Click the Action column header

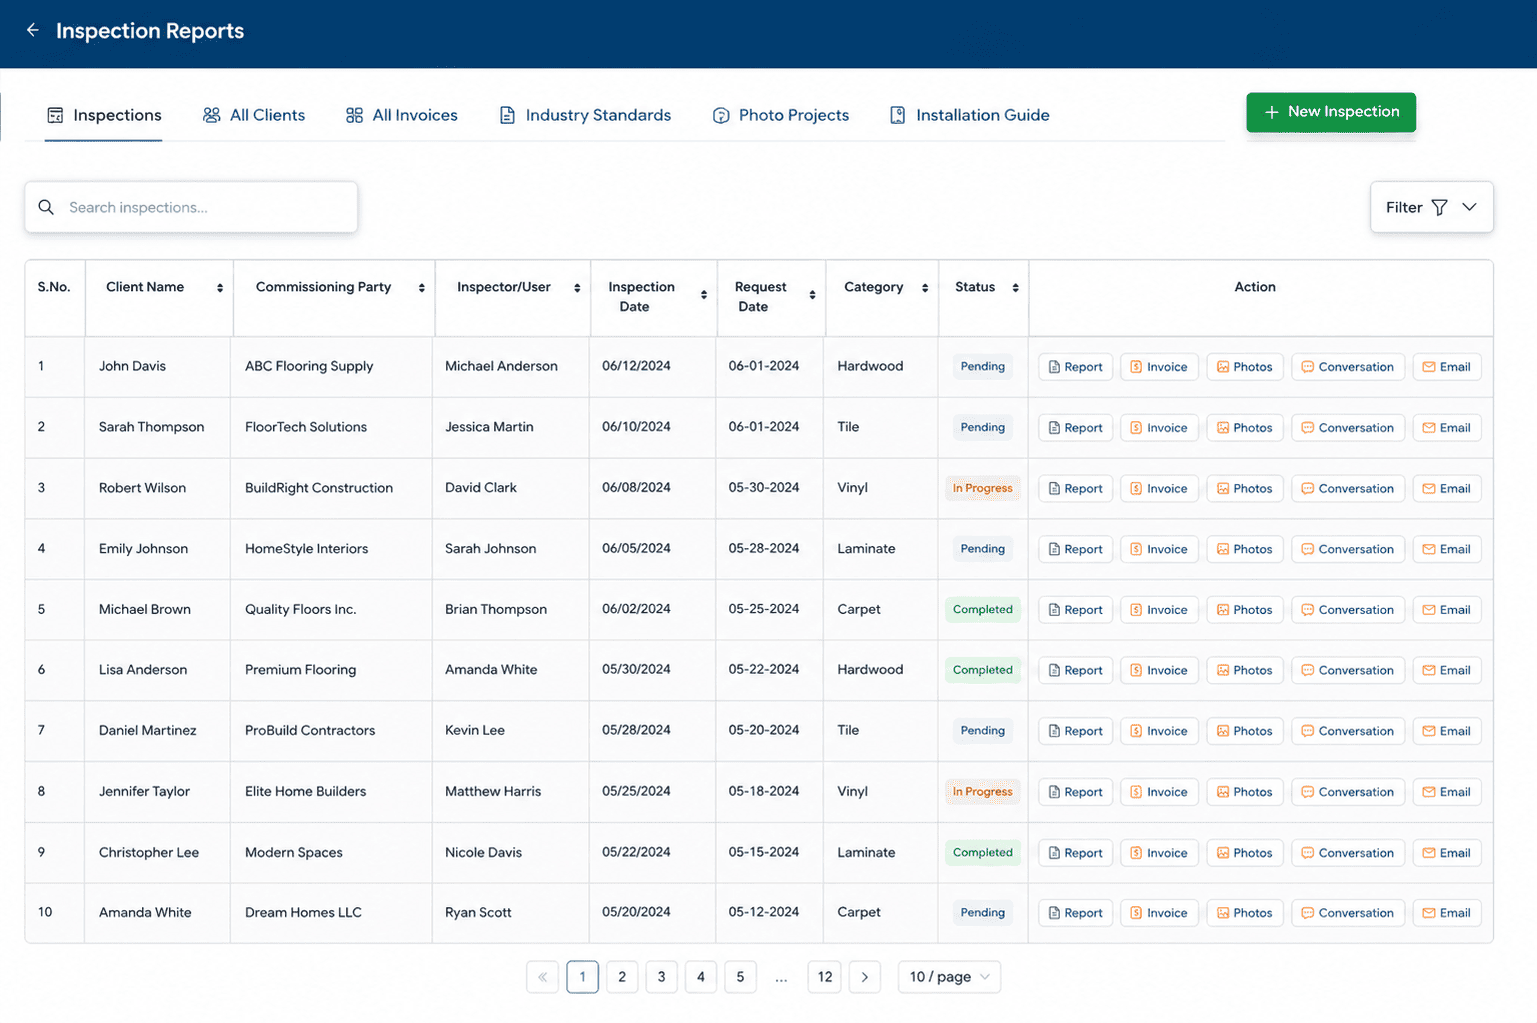coord(1254,287)
